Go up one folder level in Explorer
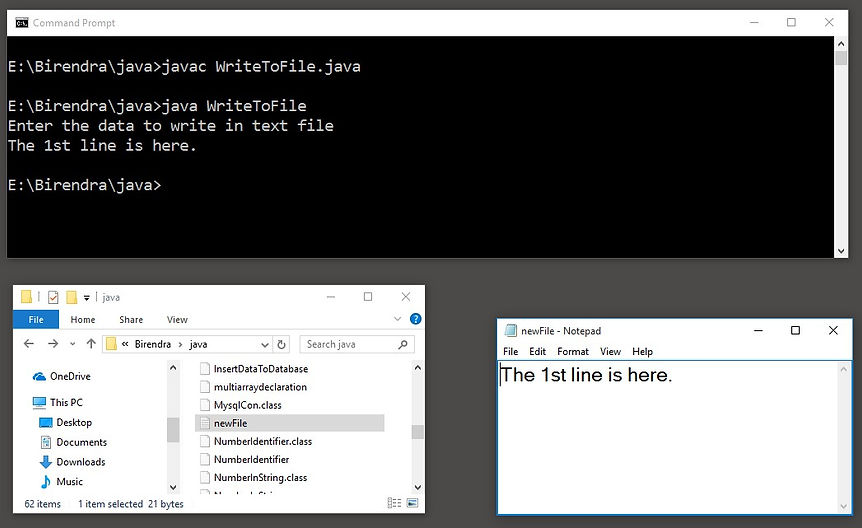This screenshot has width=862, height=528. [91, 344]
